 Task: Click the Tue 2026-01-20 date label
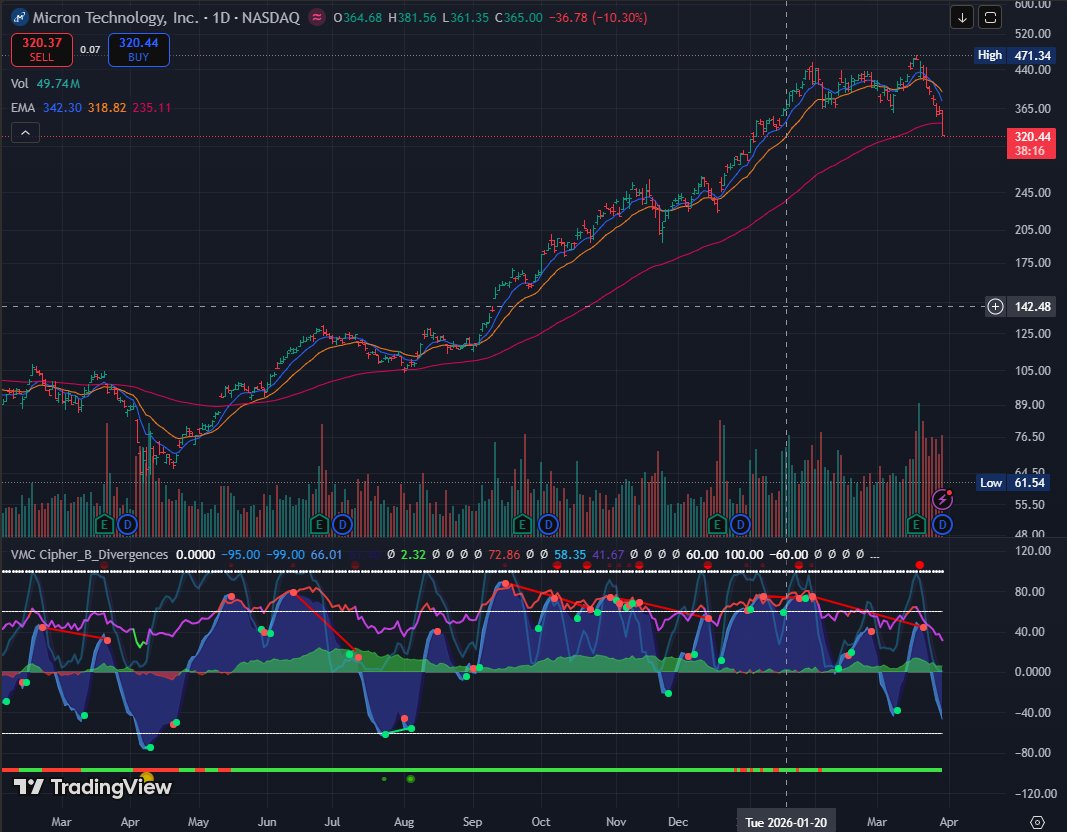pyautogui.click(x=786, y=822)
